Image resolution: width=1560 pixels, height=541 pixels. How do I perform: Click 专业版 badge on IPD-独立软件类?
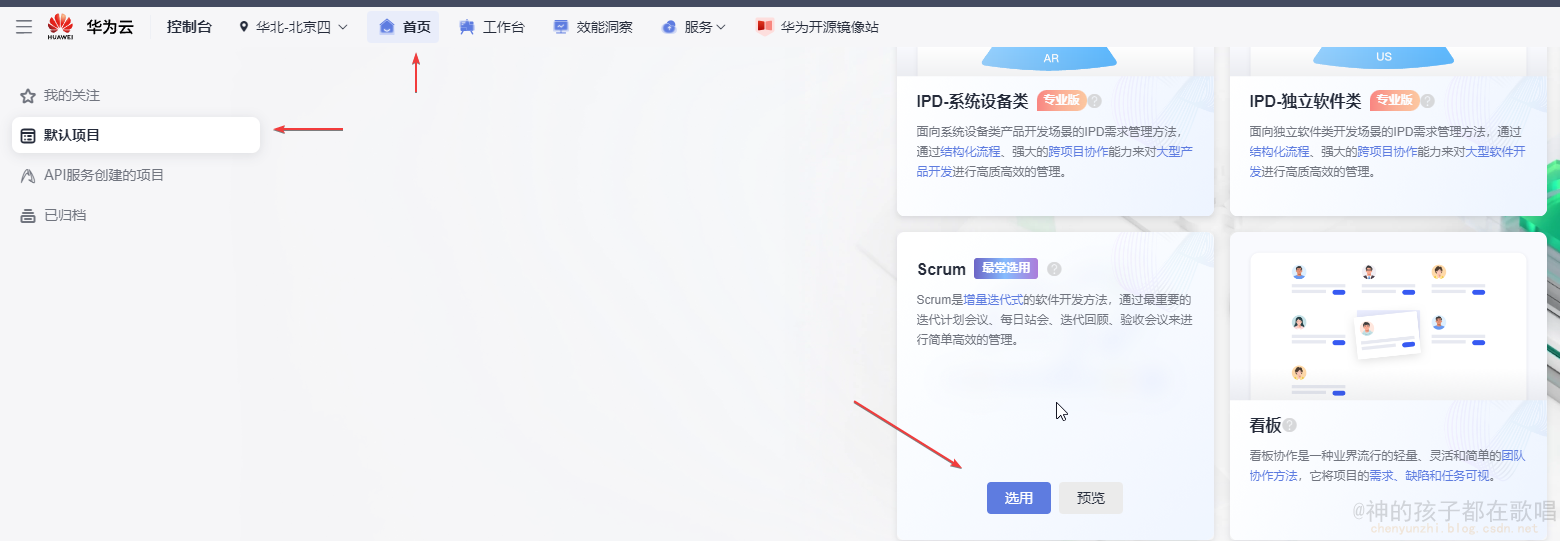point(1394,100)
